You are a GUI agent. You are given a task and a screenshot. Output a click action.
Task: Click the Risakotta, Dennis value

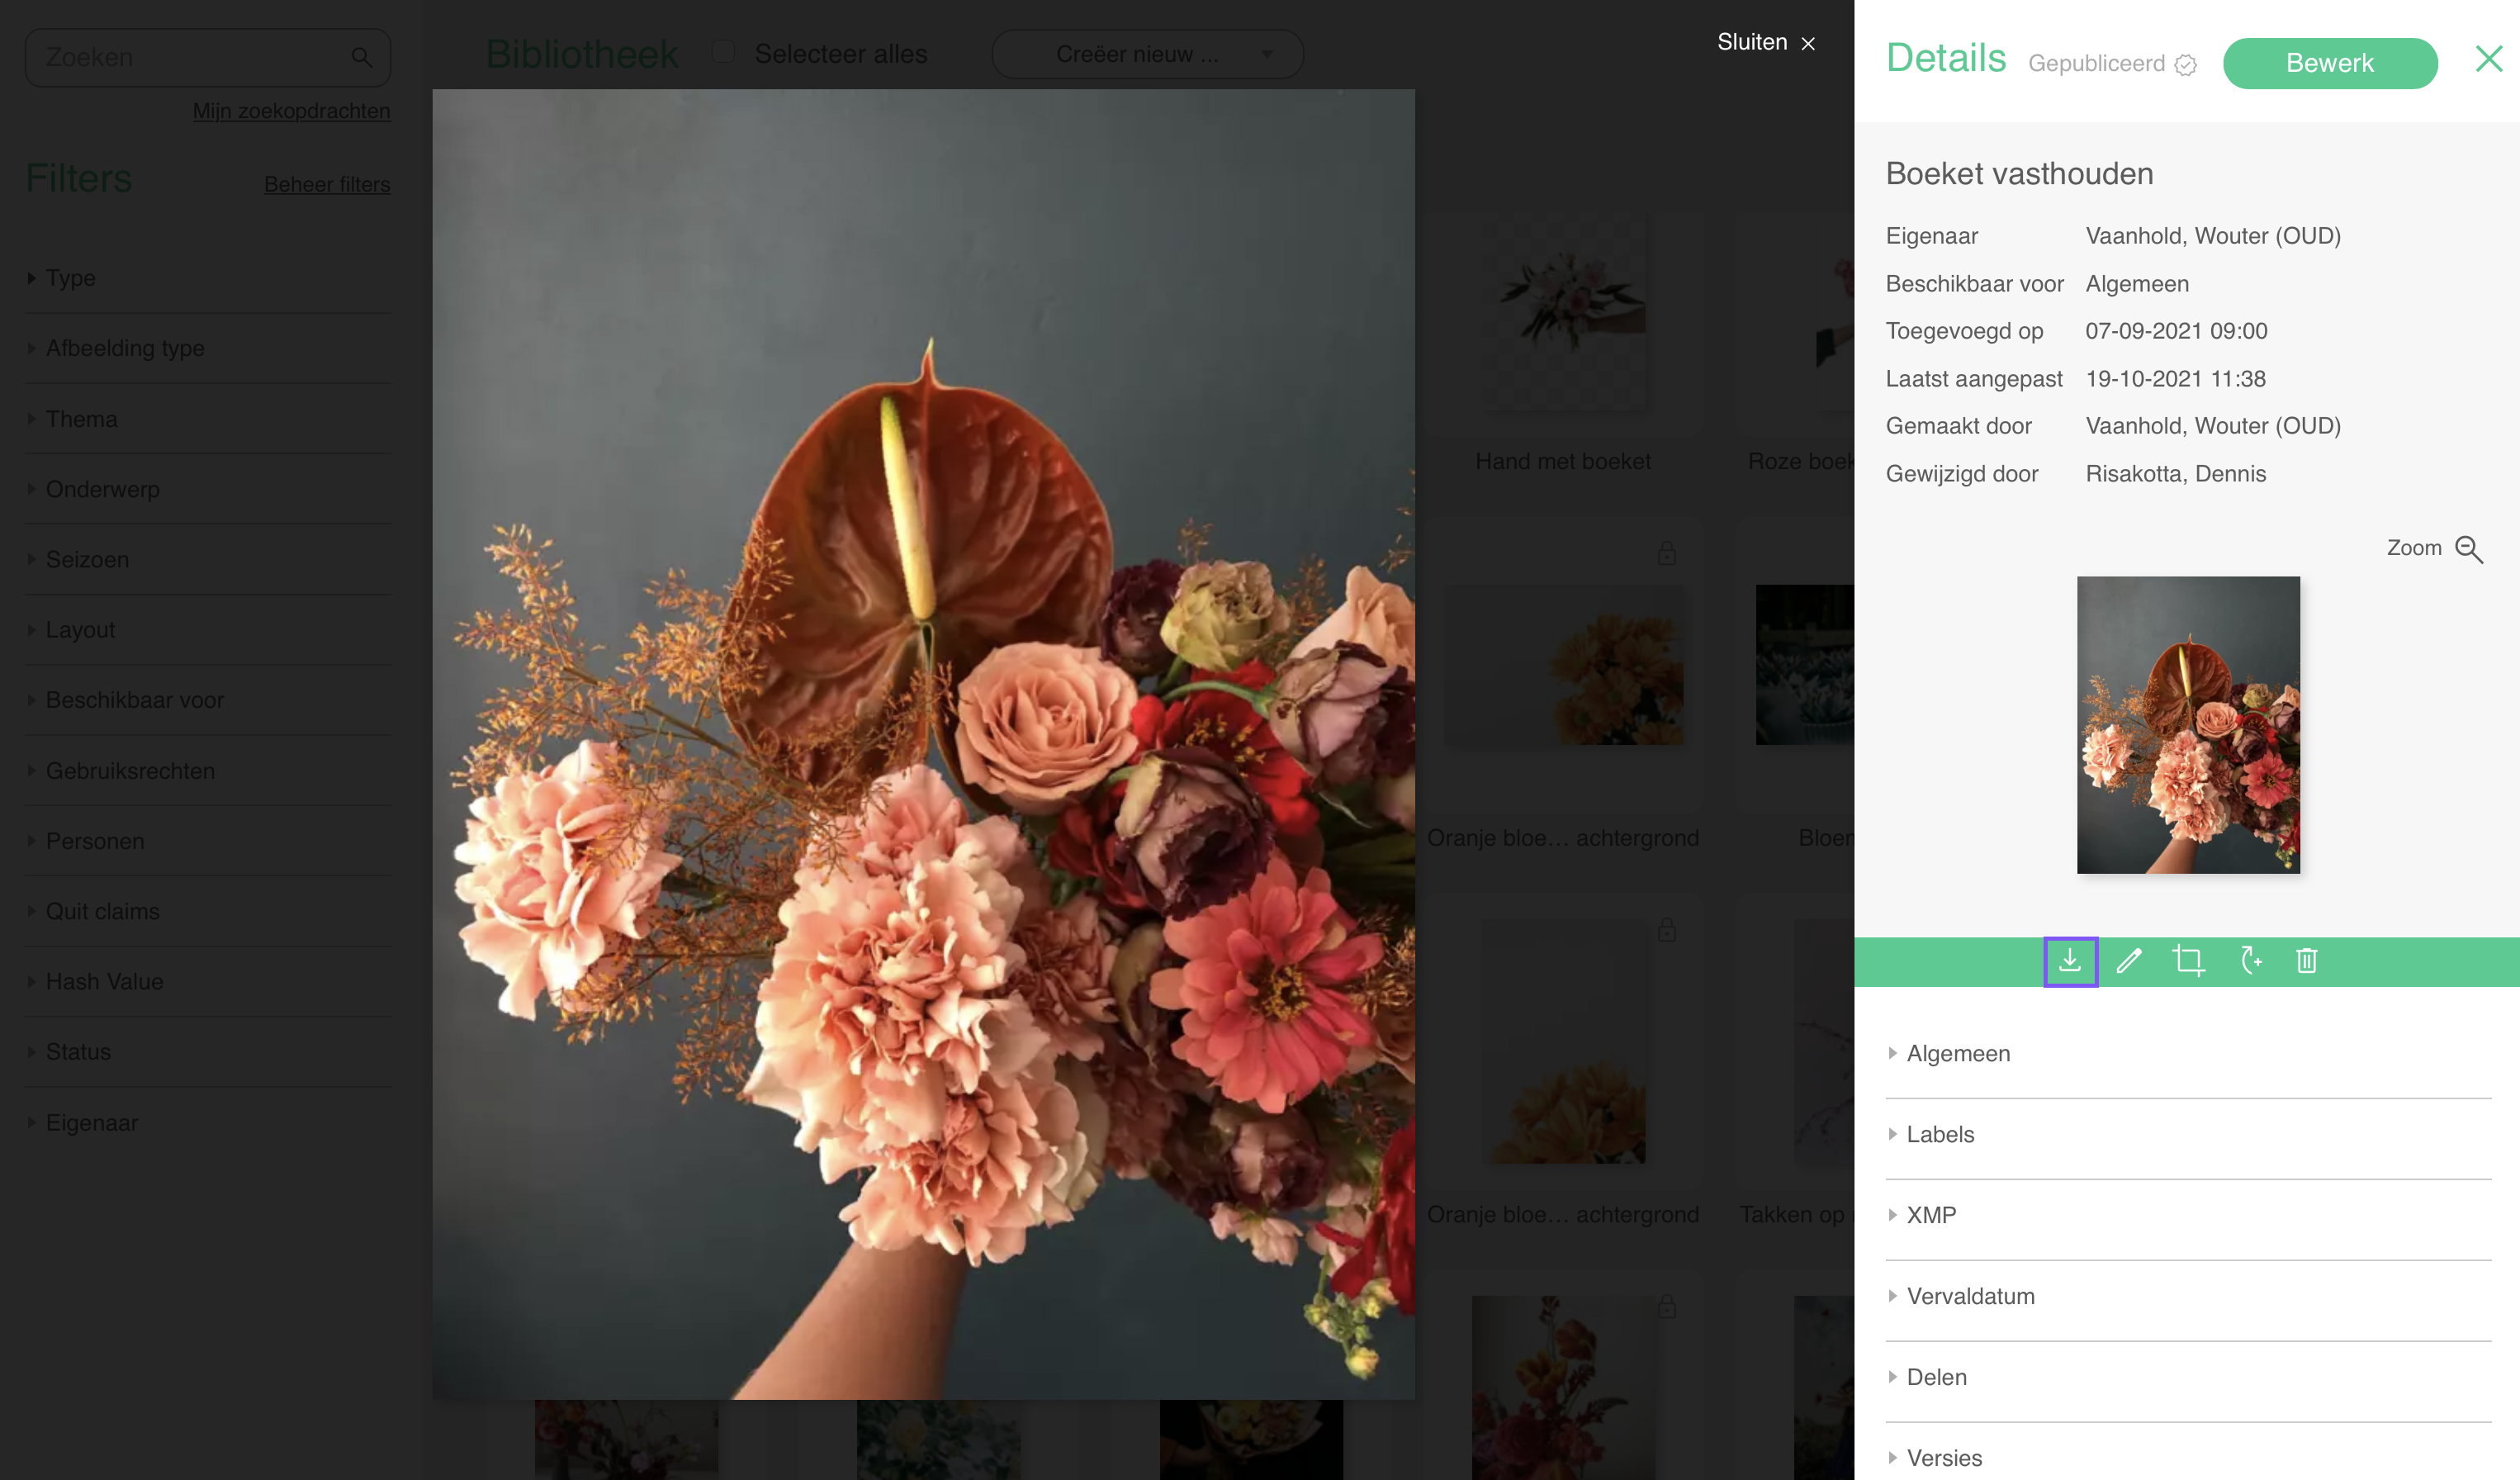(x=2175, y=474)
